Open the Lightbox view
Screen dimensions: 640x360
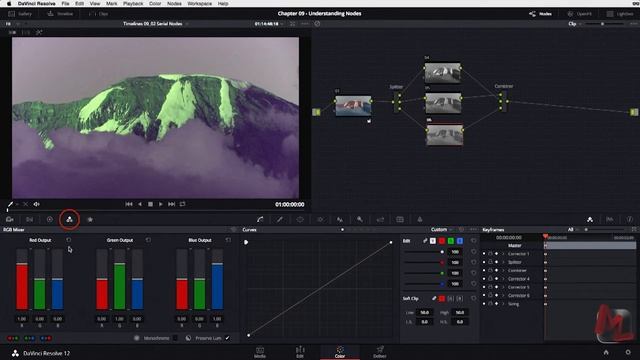point(620,13)
